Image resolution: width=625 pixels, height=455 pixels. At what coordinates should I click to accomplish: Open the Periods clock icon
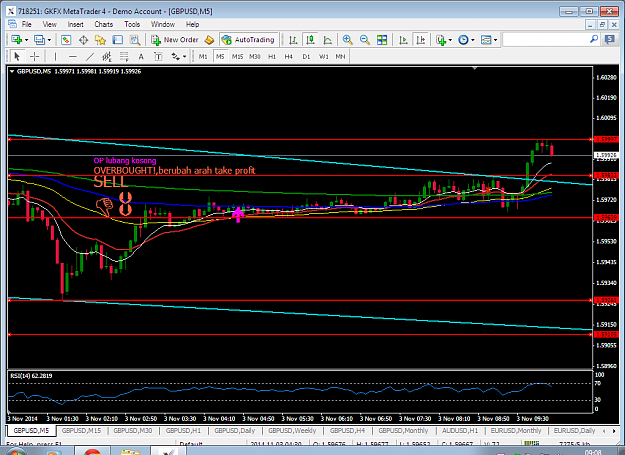click(463, 40)
